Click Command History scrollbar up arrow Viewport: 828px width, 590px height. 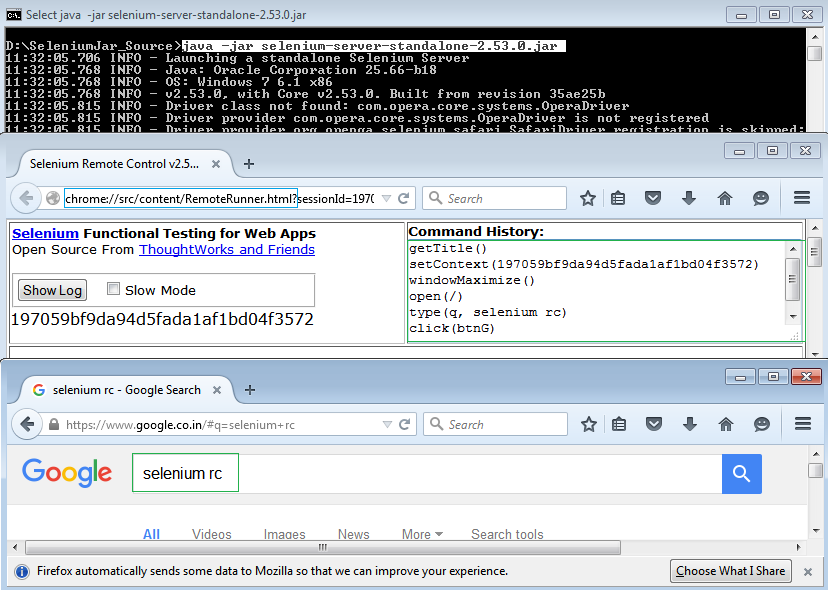(793, 249)
